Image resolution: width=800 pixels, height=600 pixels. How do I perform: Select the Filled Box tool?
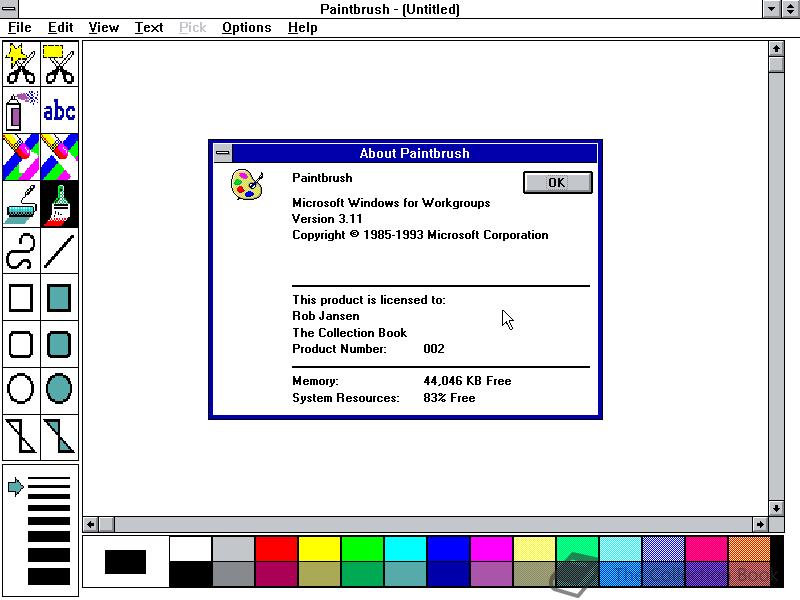coord(60,298)
